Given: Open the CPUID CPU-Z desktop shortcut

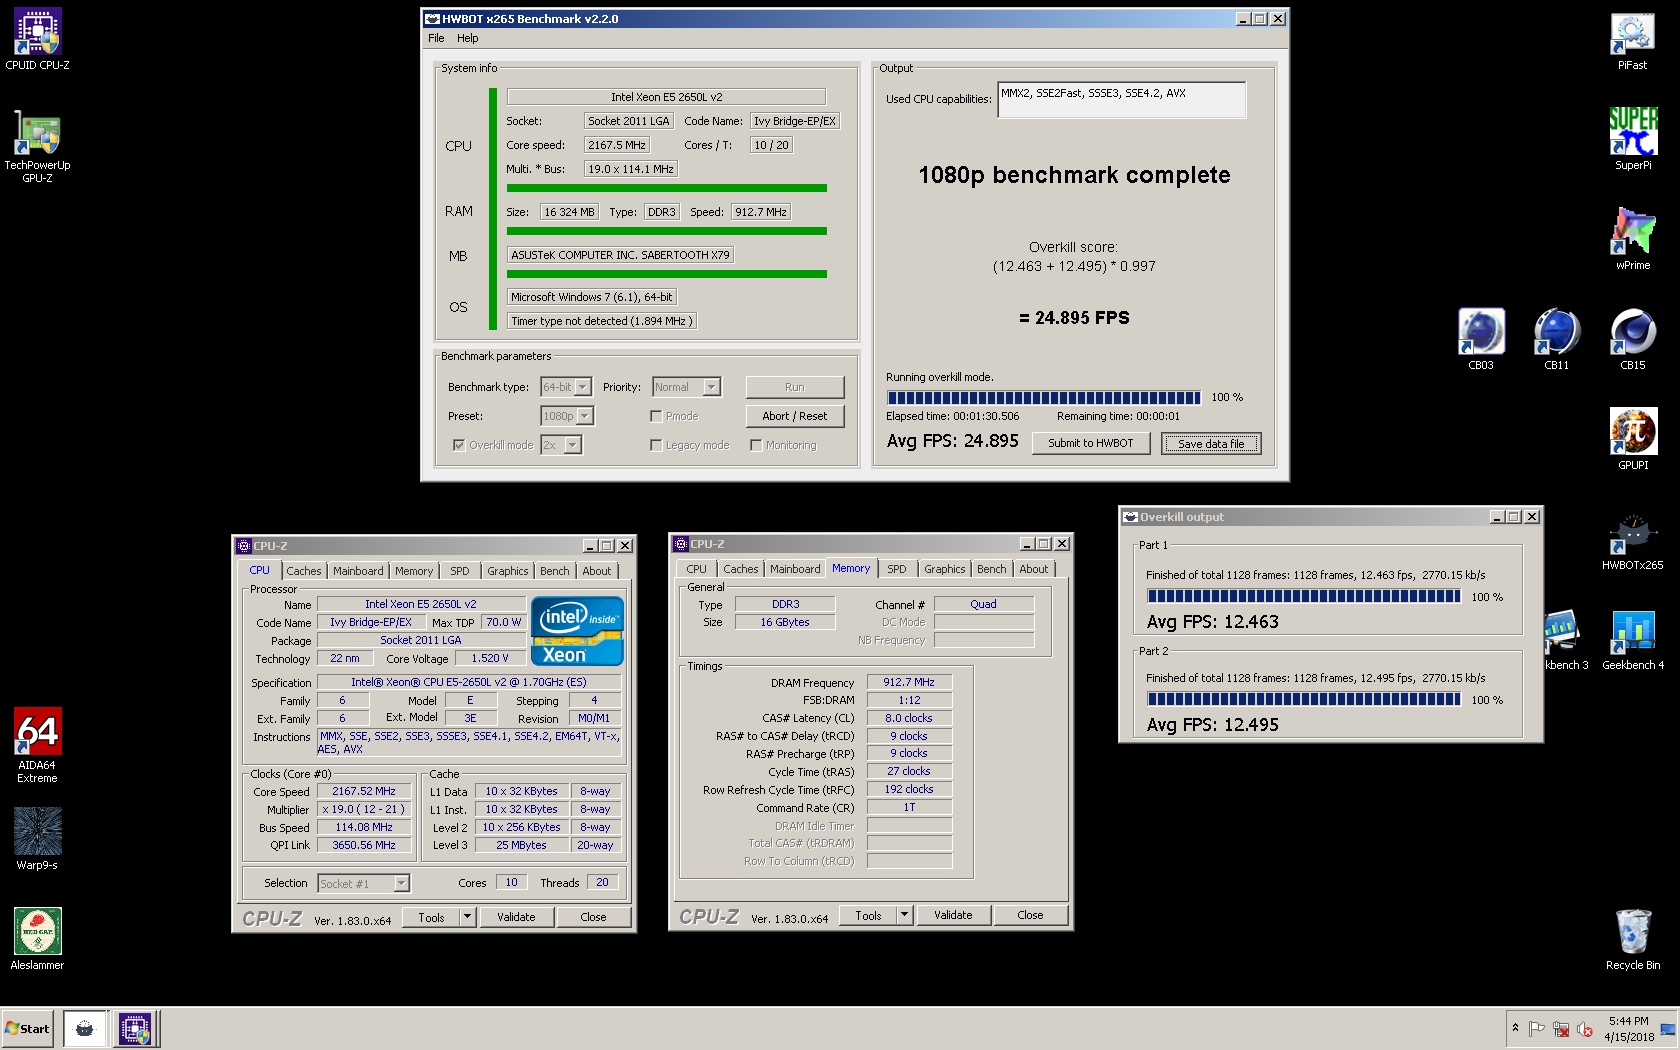Looking at the screenshot, I should coord(37,39).
